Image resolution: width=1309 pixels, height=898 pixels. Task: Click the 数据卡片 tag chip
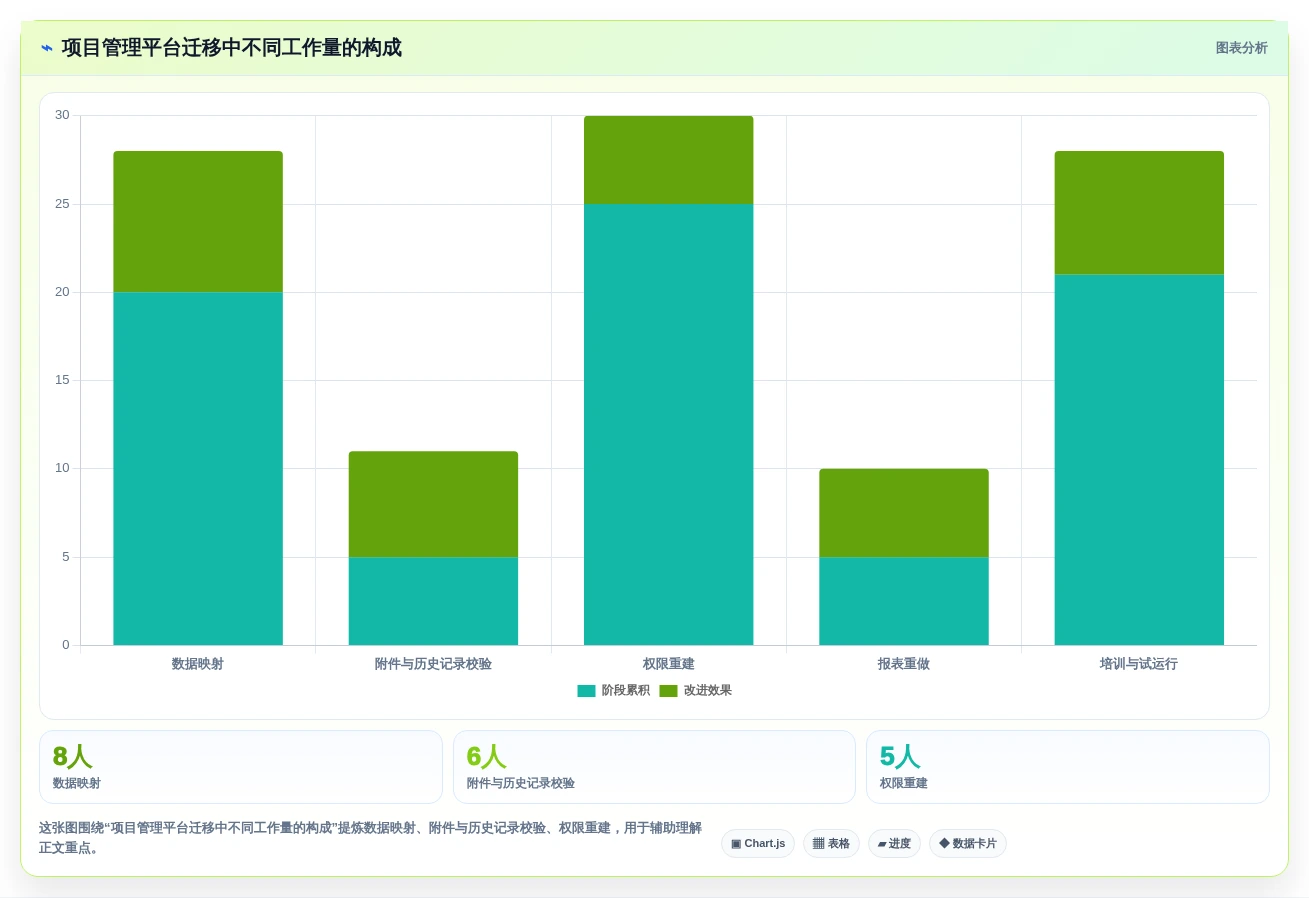968,844
